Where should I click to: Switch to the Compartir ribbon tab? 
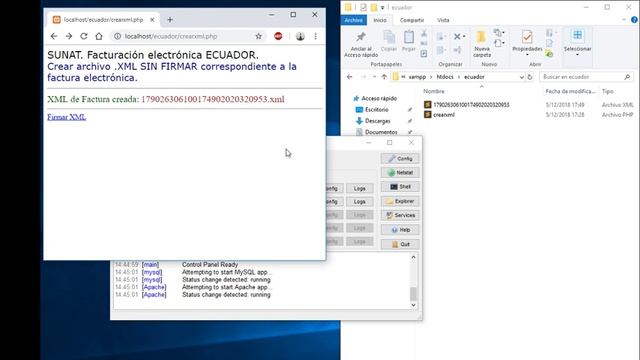click(x=412, y=20)
